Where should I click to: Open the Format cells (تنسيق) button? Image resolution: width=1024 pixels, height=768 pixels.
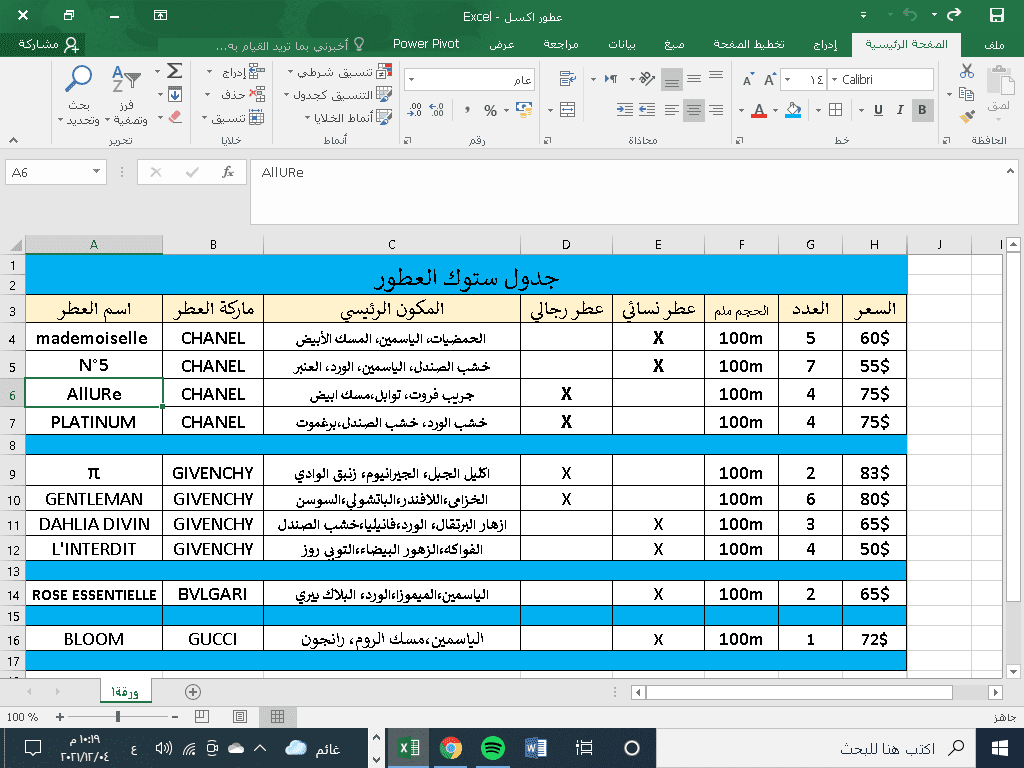coord(234,118)
